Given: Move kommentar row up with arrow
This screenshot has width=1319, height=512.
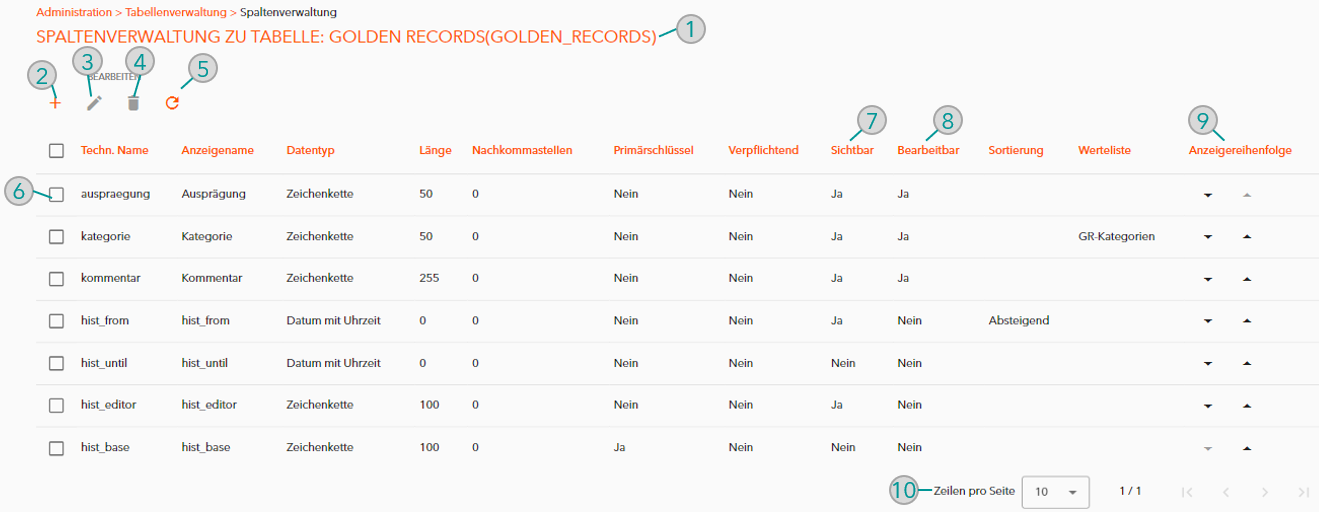Looking at the screenshot, I should coord(1246,279).
